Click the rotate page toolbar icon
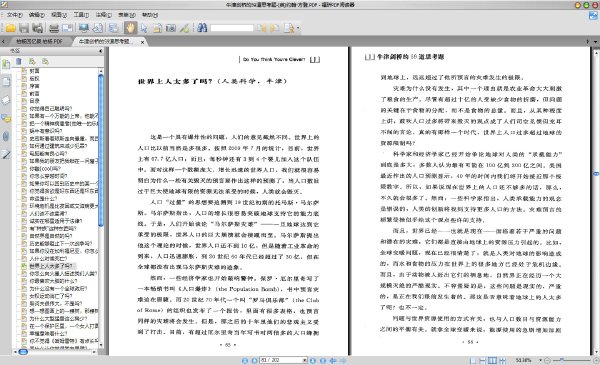Screen dimensions: 600x365 [98, 28]
